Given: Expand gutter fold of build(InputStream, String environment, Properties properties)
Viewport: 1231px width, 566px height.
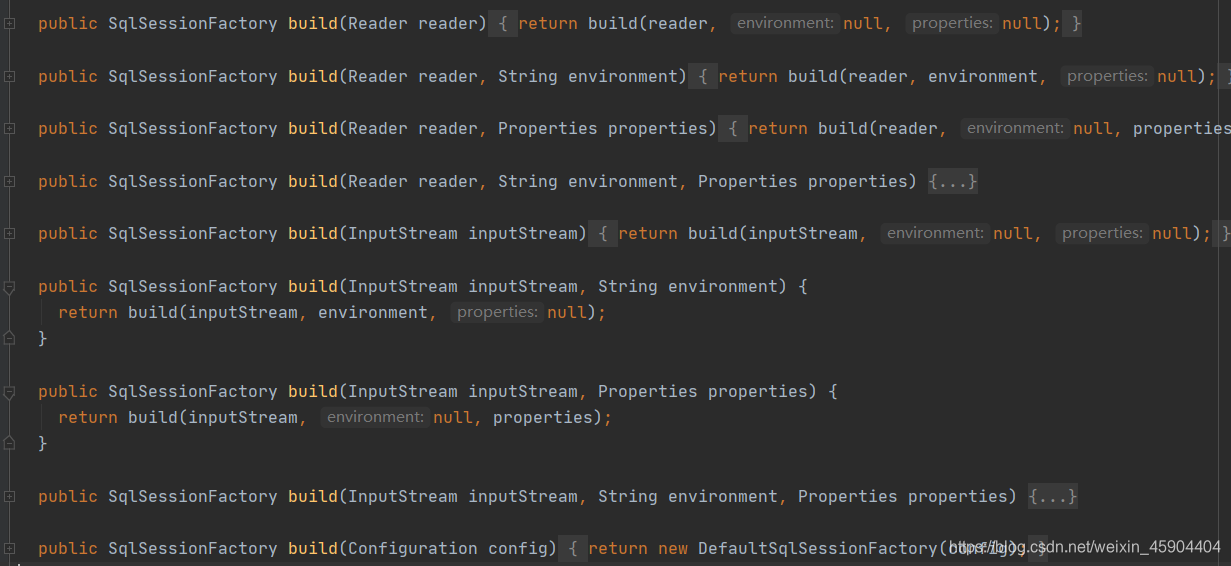Looking at the screenshot, I should click(x=9, y=497).
